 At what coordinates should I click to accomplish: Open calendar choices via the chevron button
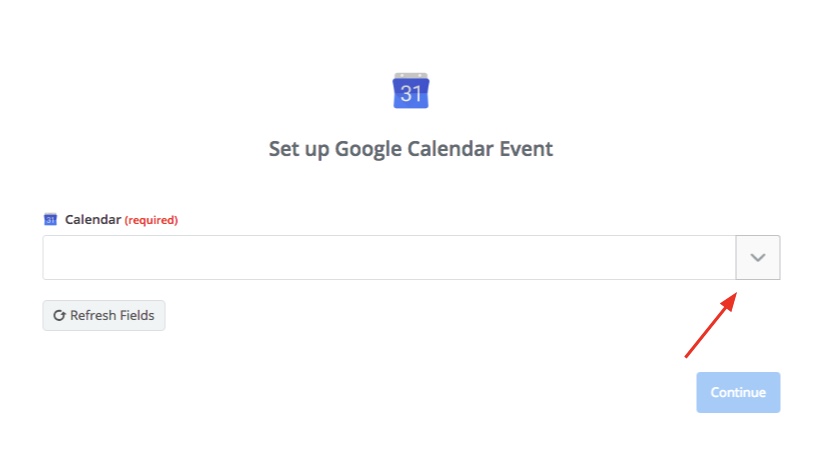click(758, 257)
